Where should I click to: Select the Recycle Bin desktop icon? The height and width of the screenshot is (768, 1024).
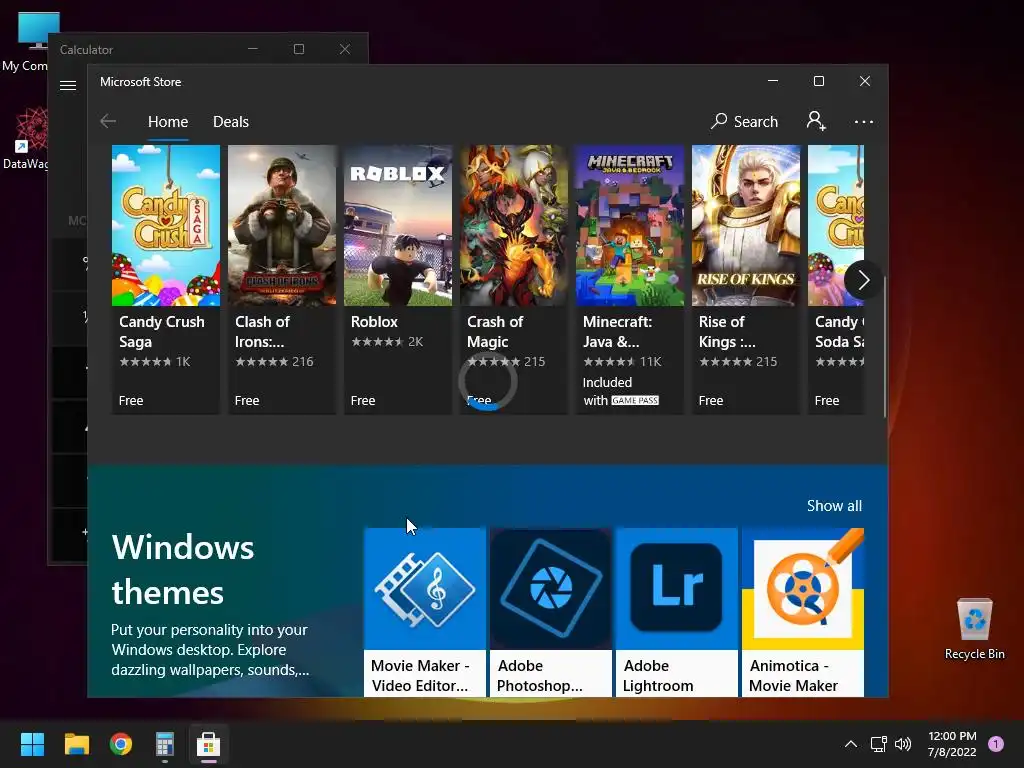point(974,628)
